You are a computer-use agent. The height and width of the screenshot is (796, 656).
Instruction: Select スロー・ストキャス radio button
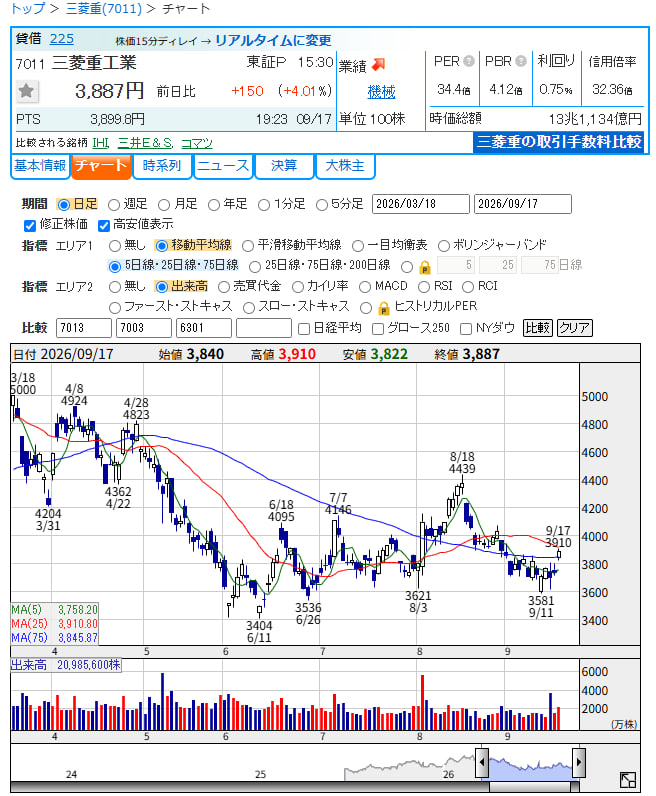point(248,308)
